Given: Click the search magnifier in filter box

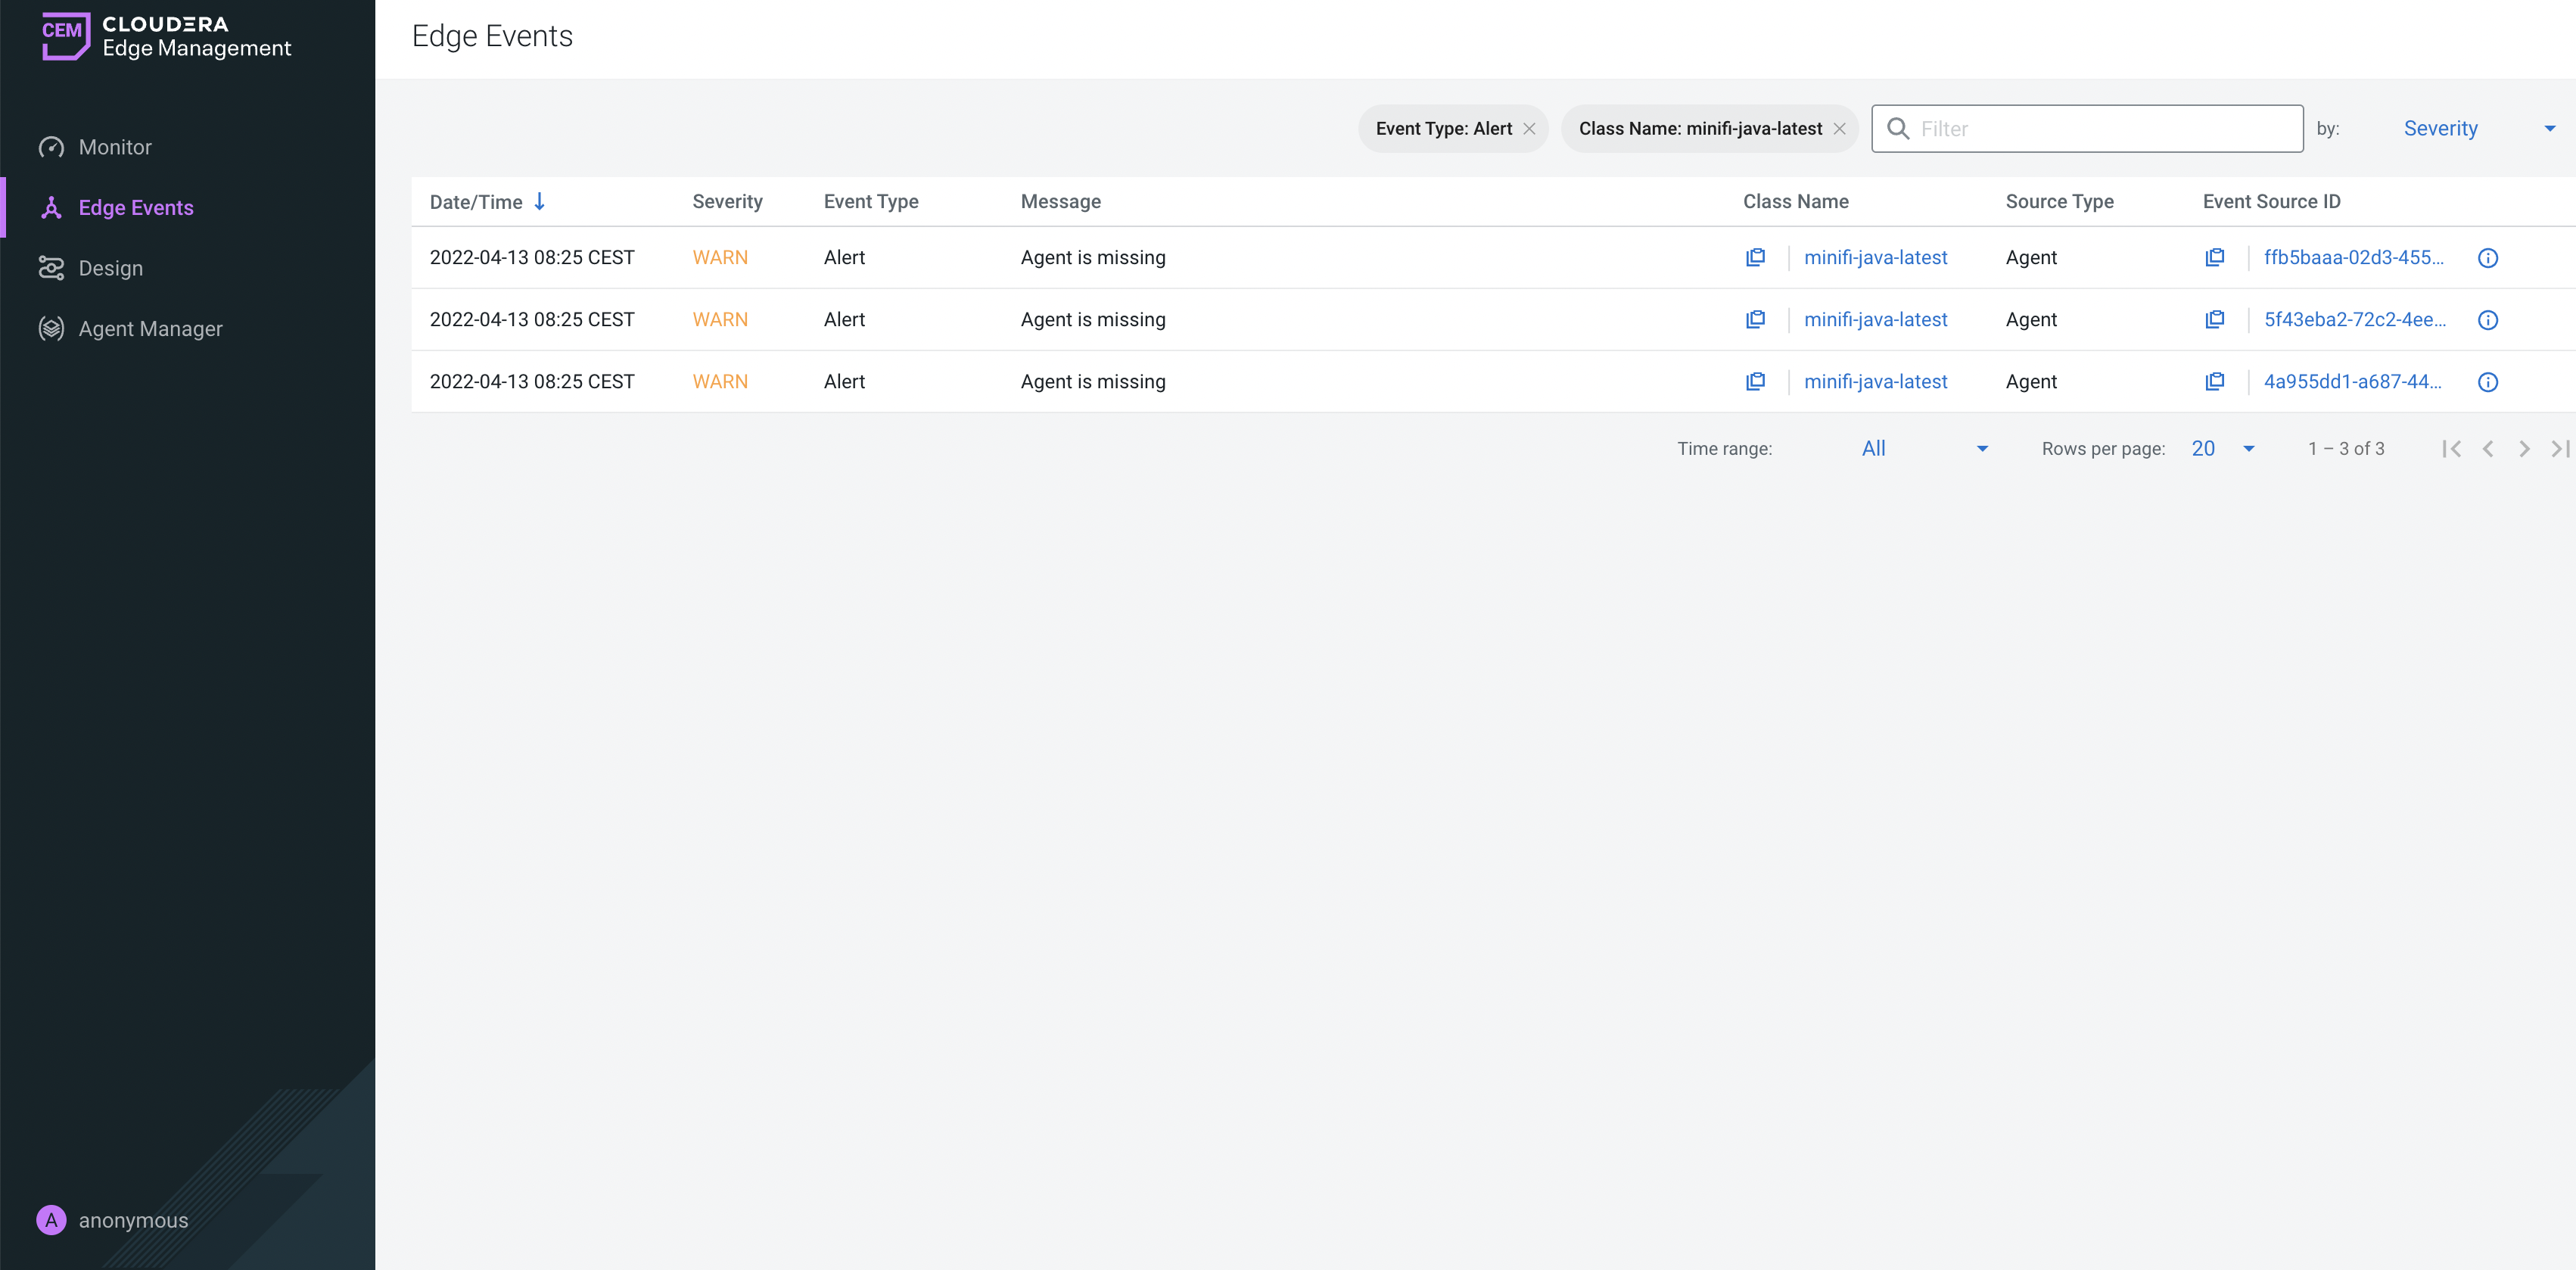Looking at the screenshot, I should [1899, 128].
